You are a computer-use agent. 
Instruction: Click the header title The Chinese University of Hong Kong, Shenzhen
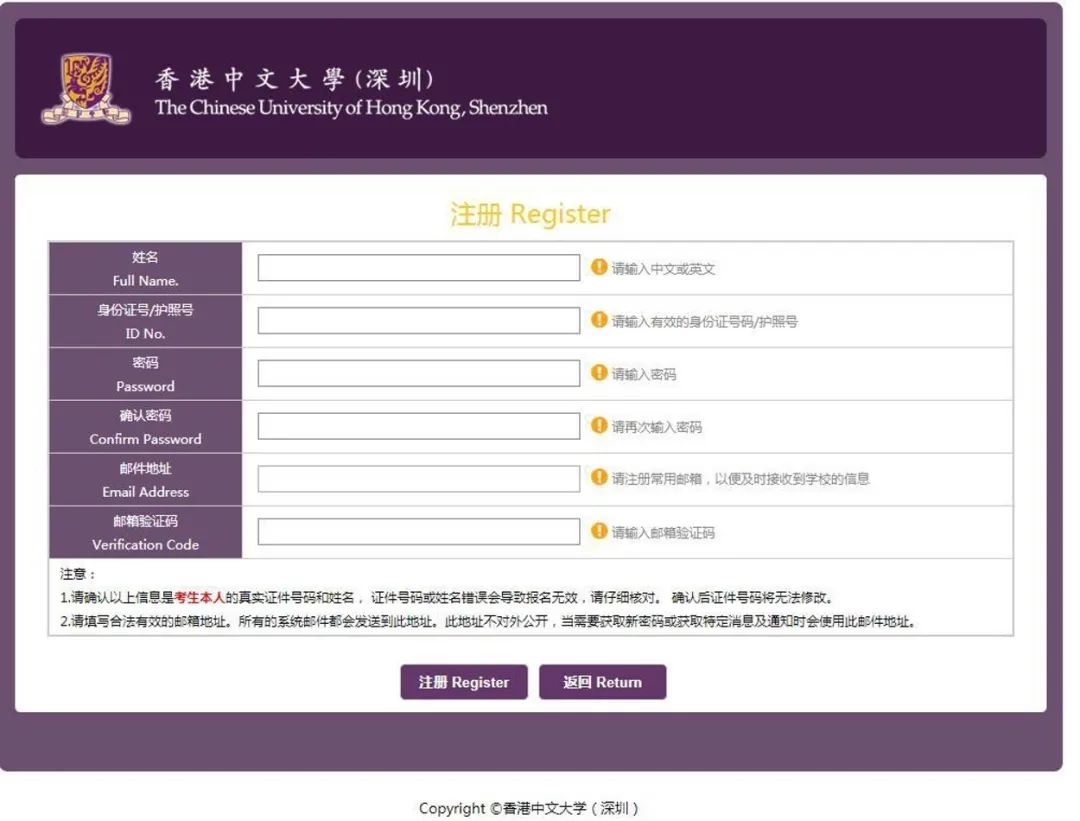click(x=351, y=107)
